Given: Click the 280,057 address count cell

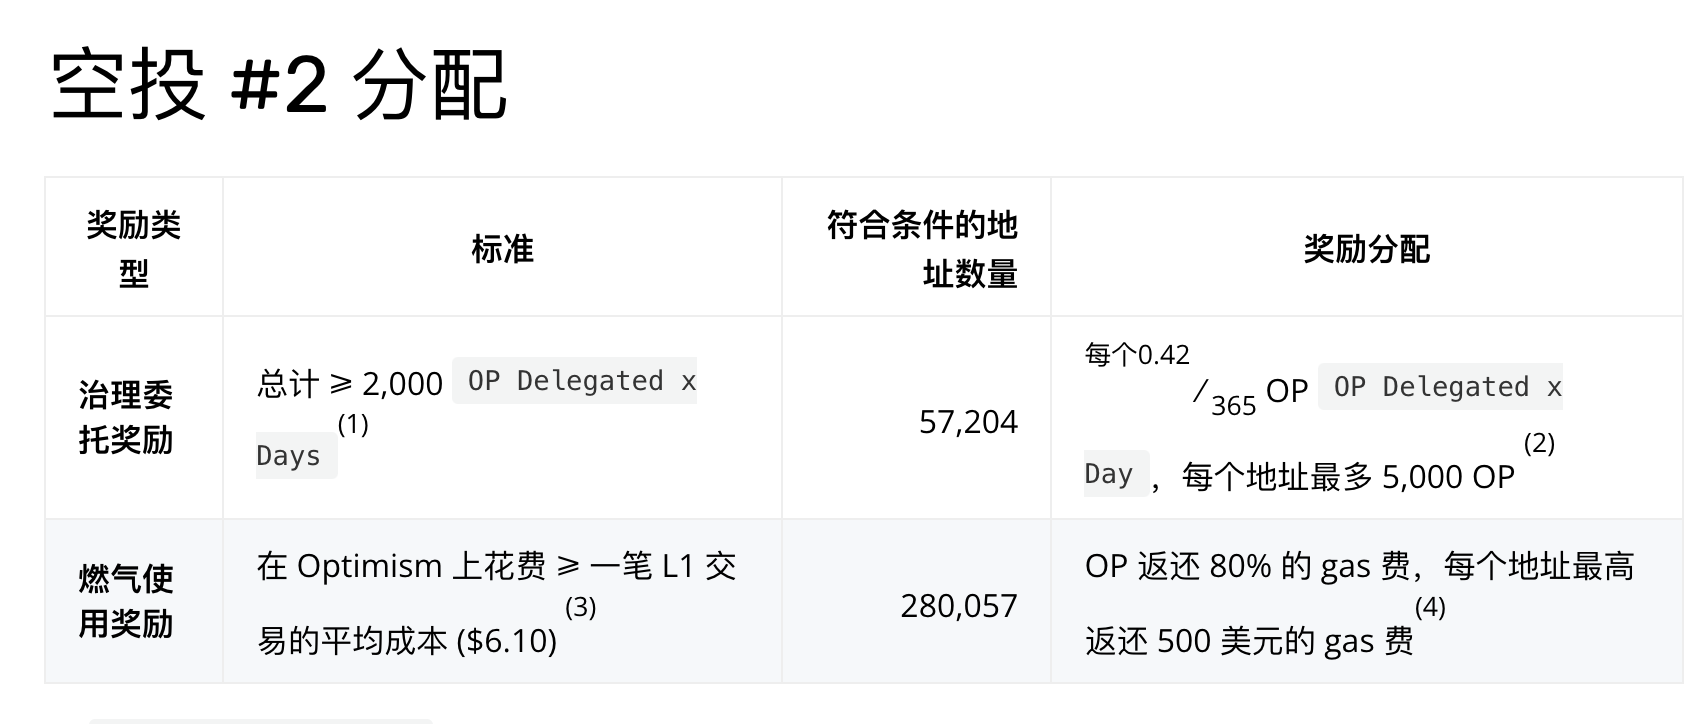Looking at the screenshot, I should click(x=959, y=606).
